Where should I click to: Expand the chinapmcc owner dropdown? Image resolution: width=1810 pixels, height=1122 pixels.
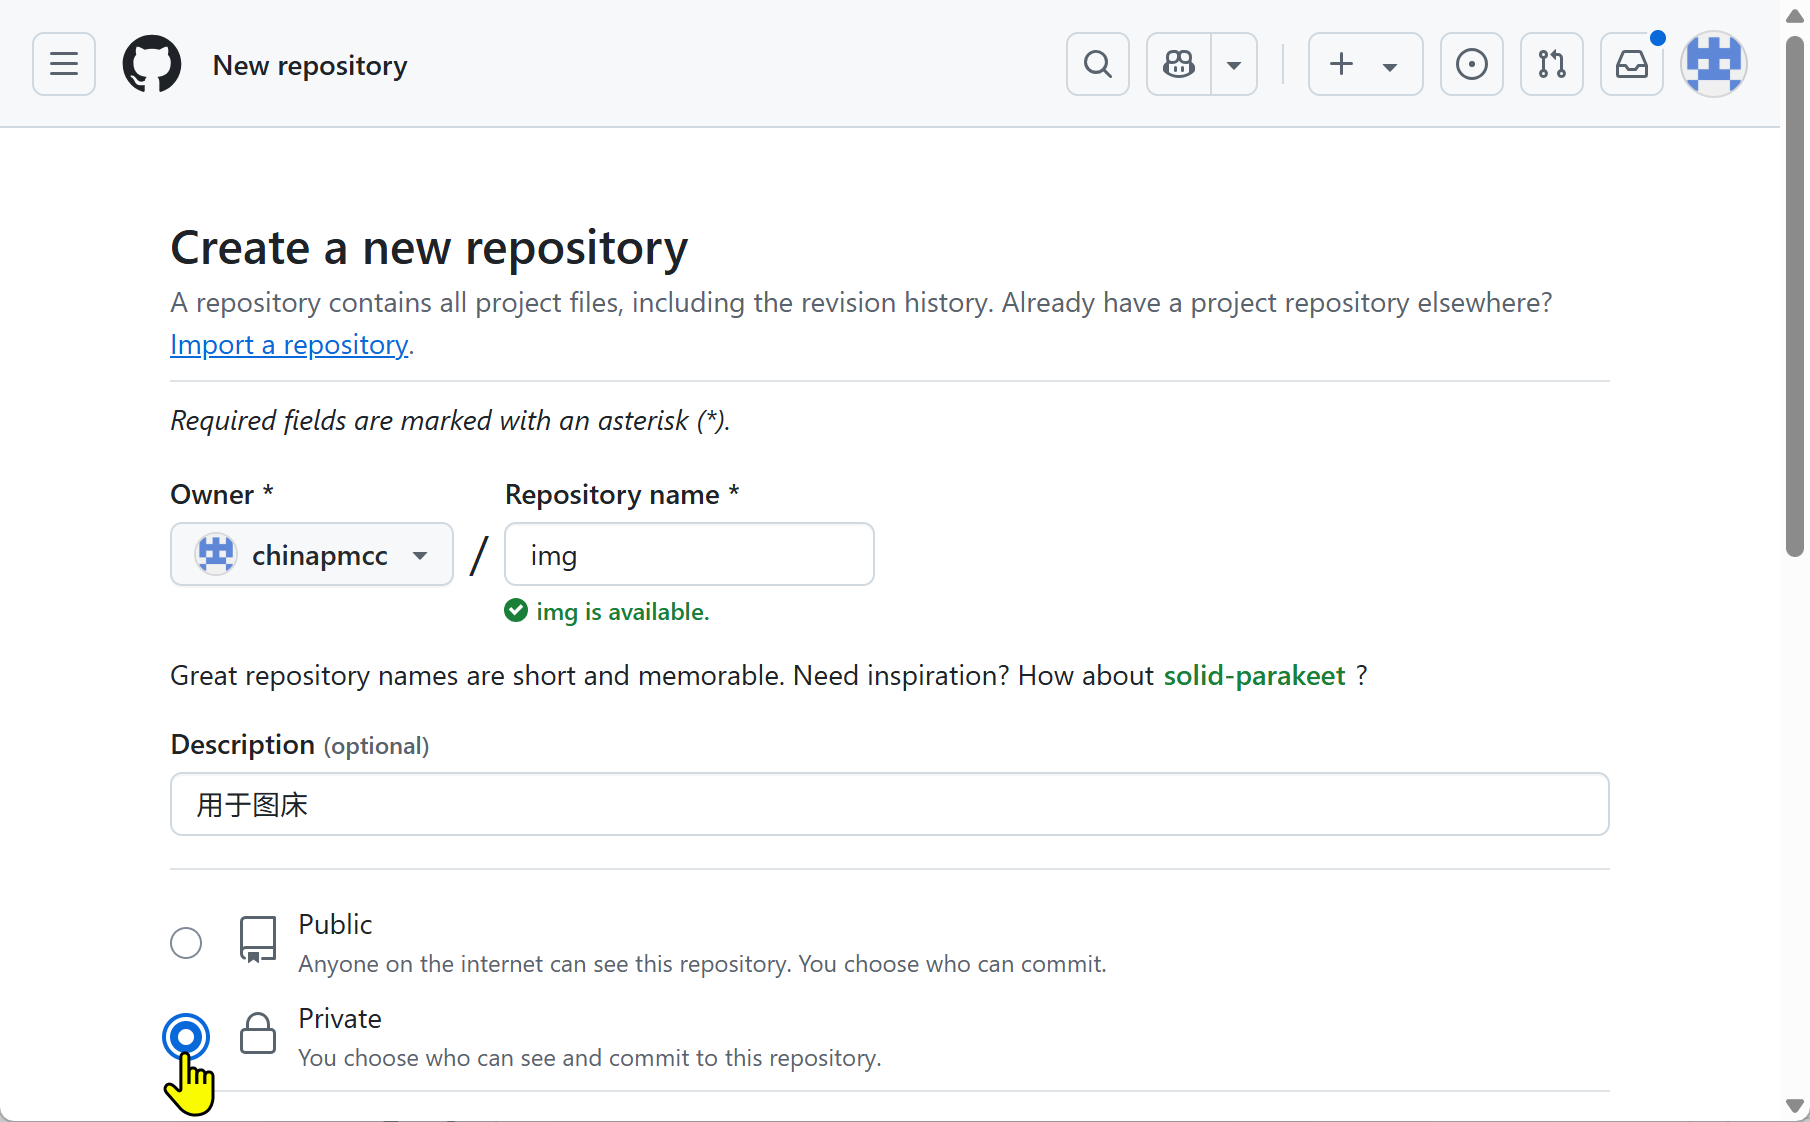point(312,555)
